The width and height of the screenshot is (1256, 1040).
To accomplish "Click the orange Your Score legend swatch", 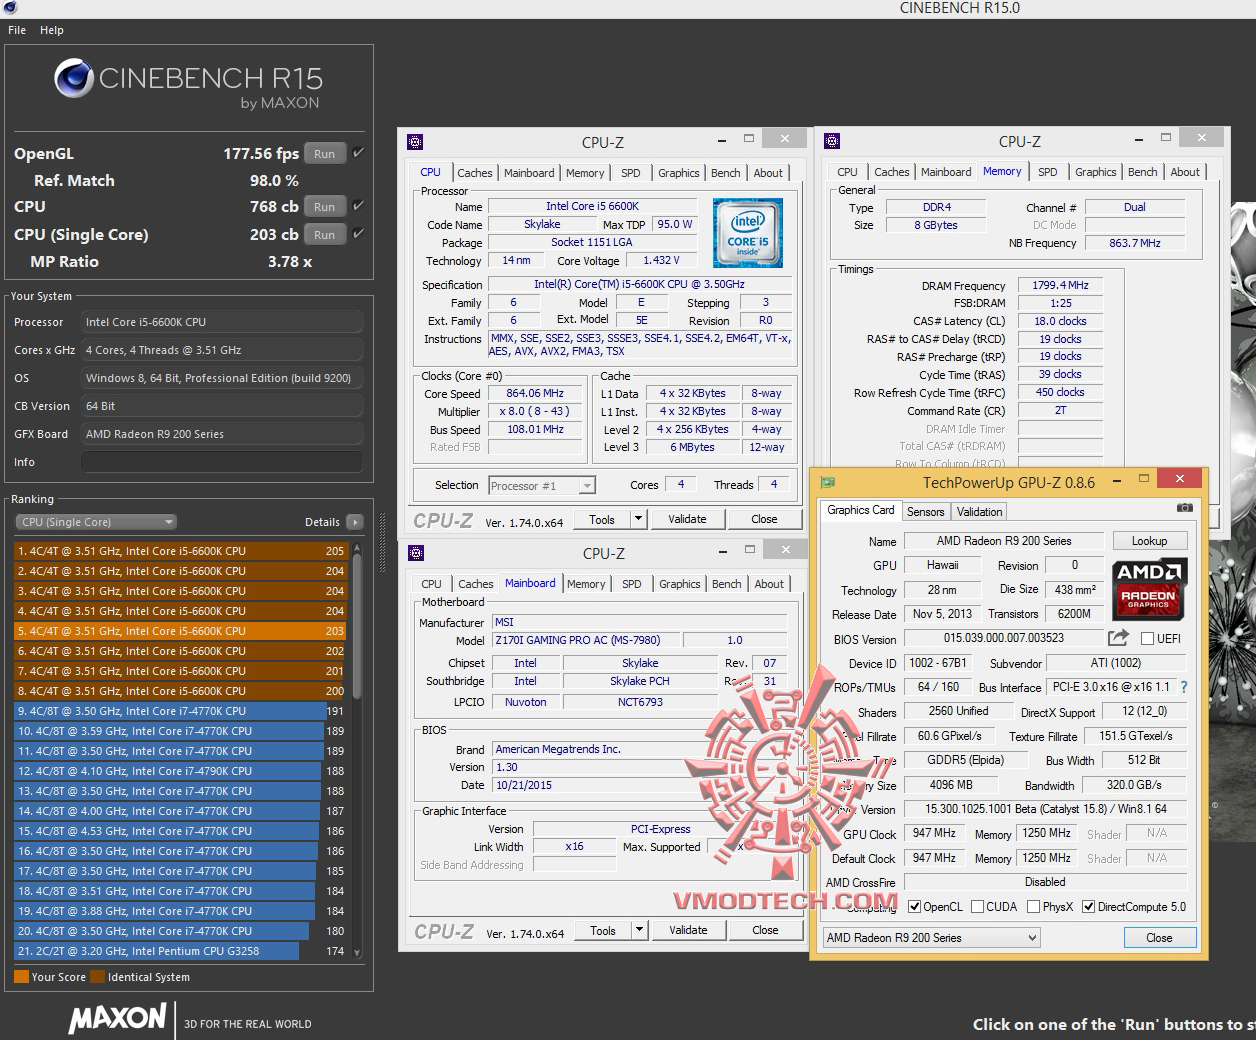I will 21,977.
